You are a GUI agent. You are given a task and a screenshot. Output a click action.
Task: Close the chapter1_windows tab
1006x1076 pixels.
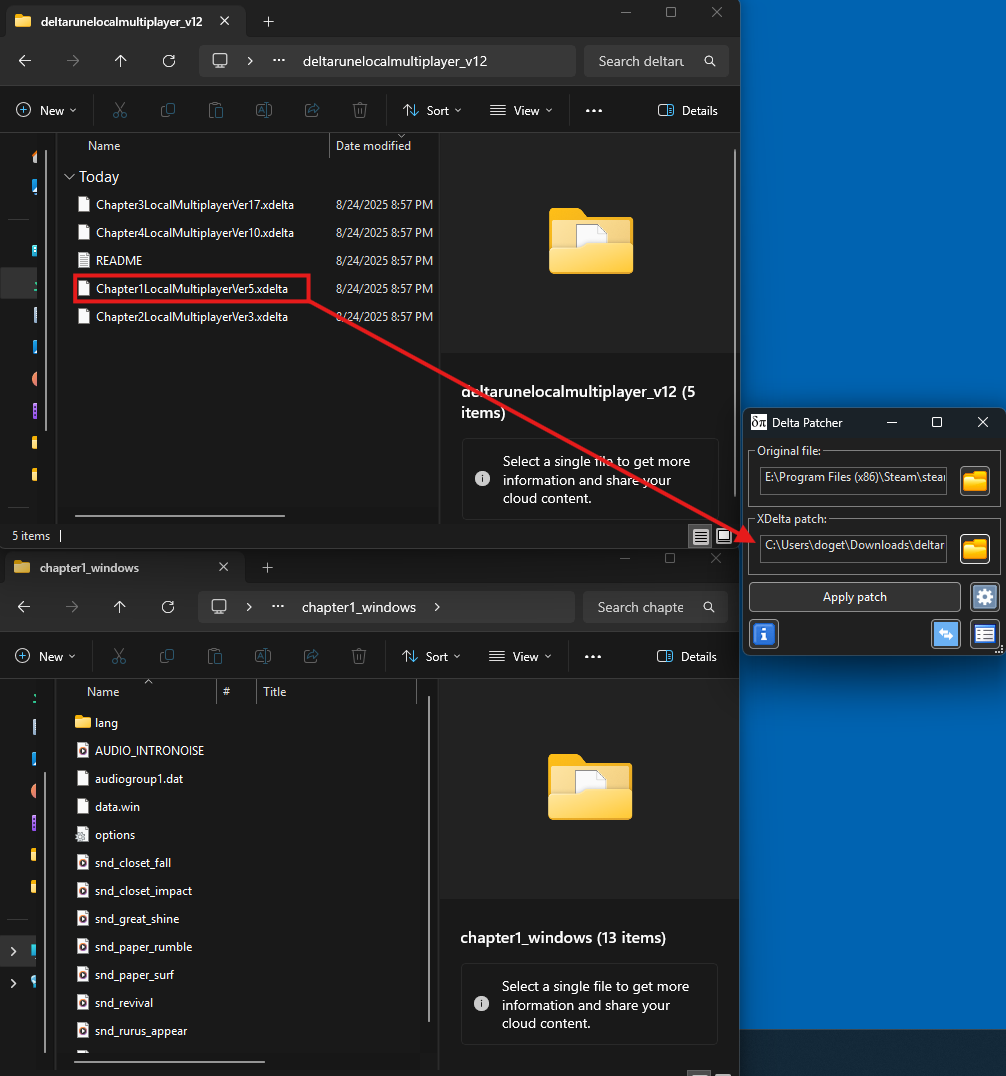[223, 567]
